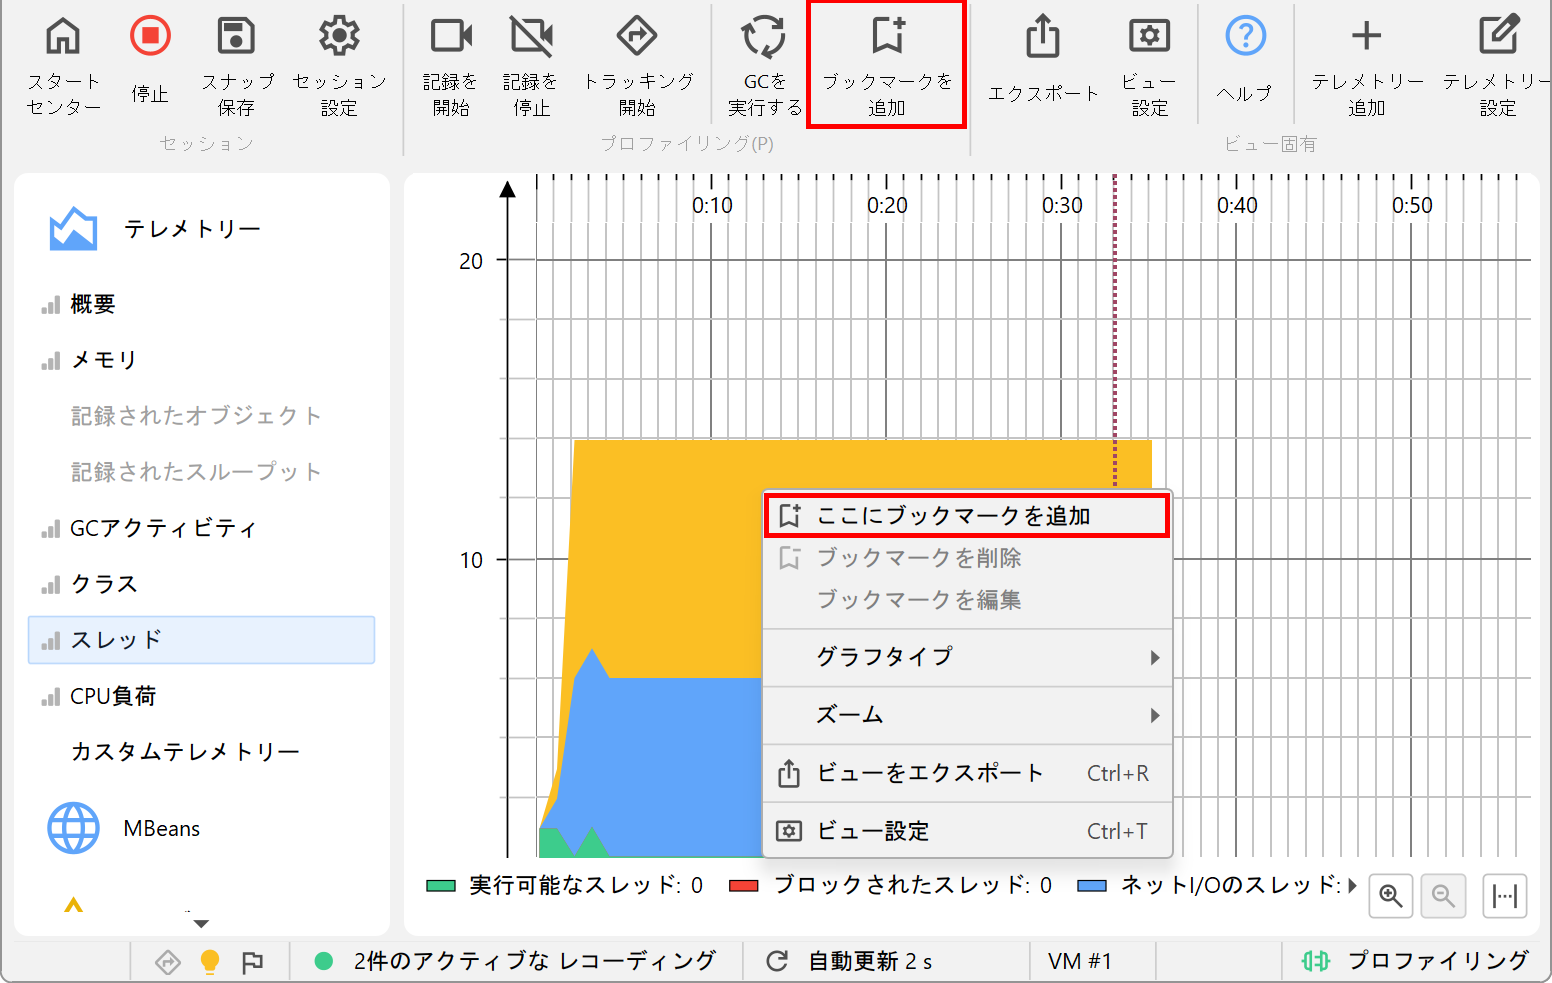
Task: Expand the ズーム submenu arrow
Action: [1154, 715]
